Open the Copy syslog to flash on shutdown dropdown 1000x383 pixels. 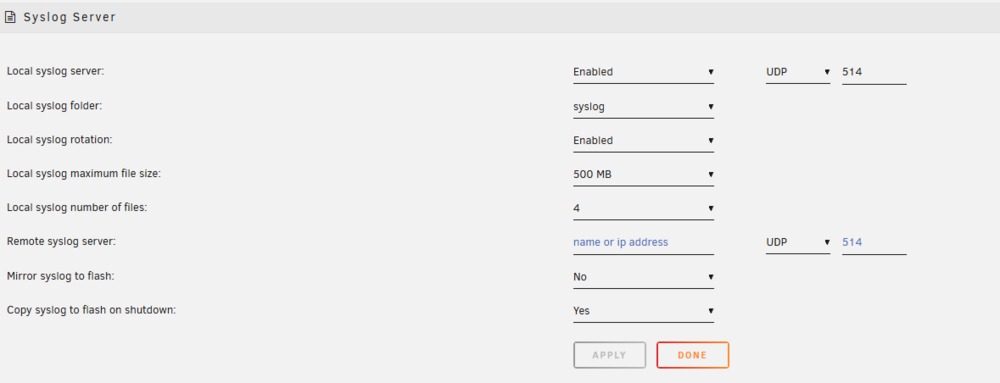click(x=643, y=311)
